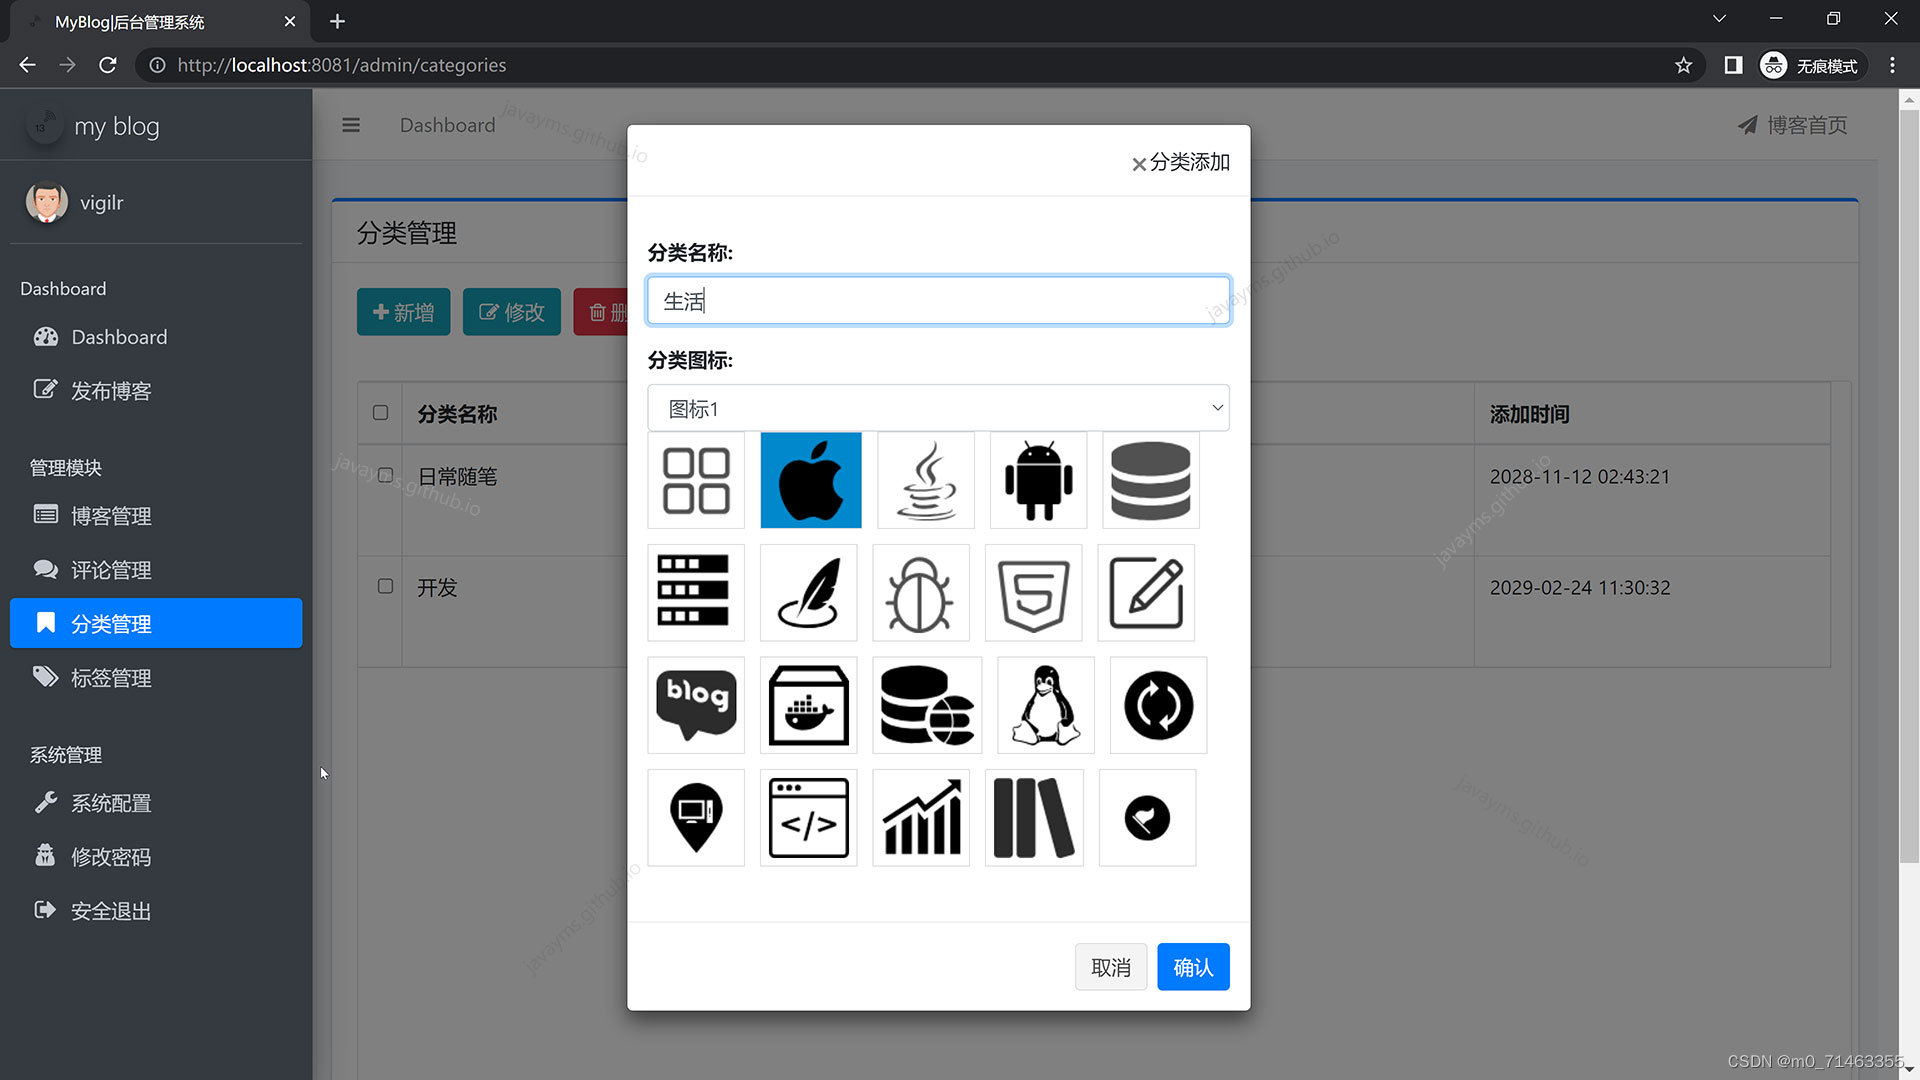
Task: Click the 确认 confirm button
Action: (1193, 967)
